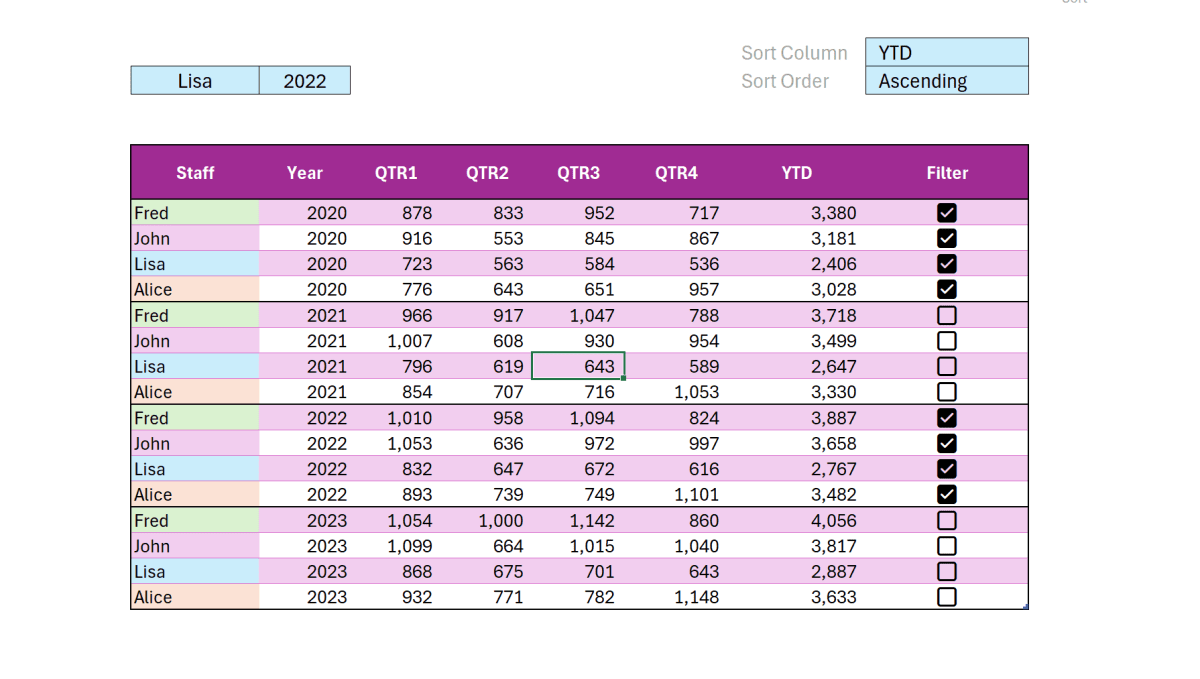This screenshot has height=679, width=1200.
Task: Open the Sort Order selector showing Ascending
Action: tap(946, 81)
